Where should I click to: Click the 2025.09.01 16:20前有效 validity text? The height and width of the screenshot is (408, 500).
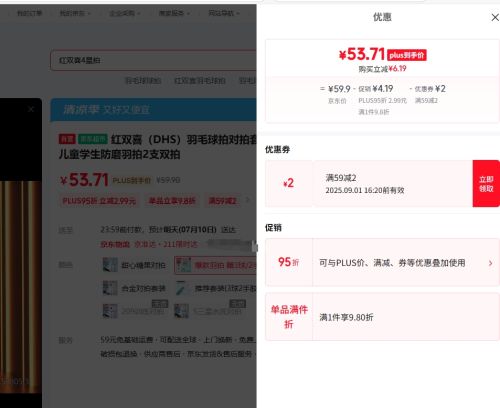[365, 190]
